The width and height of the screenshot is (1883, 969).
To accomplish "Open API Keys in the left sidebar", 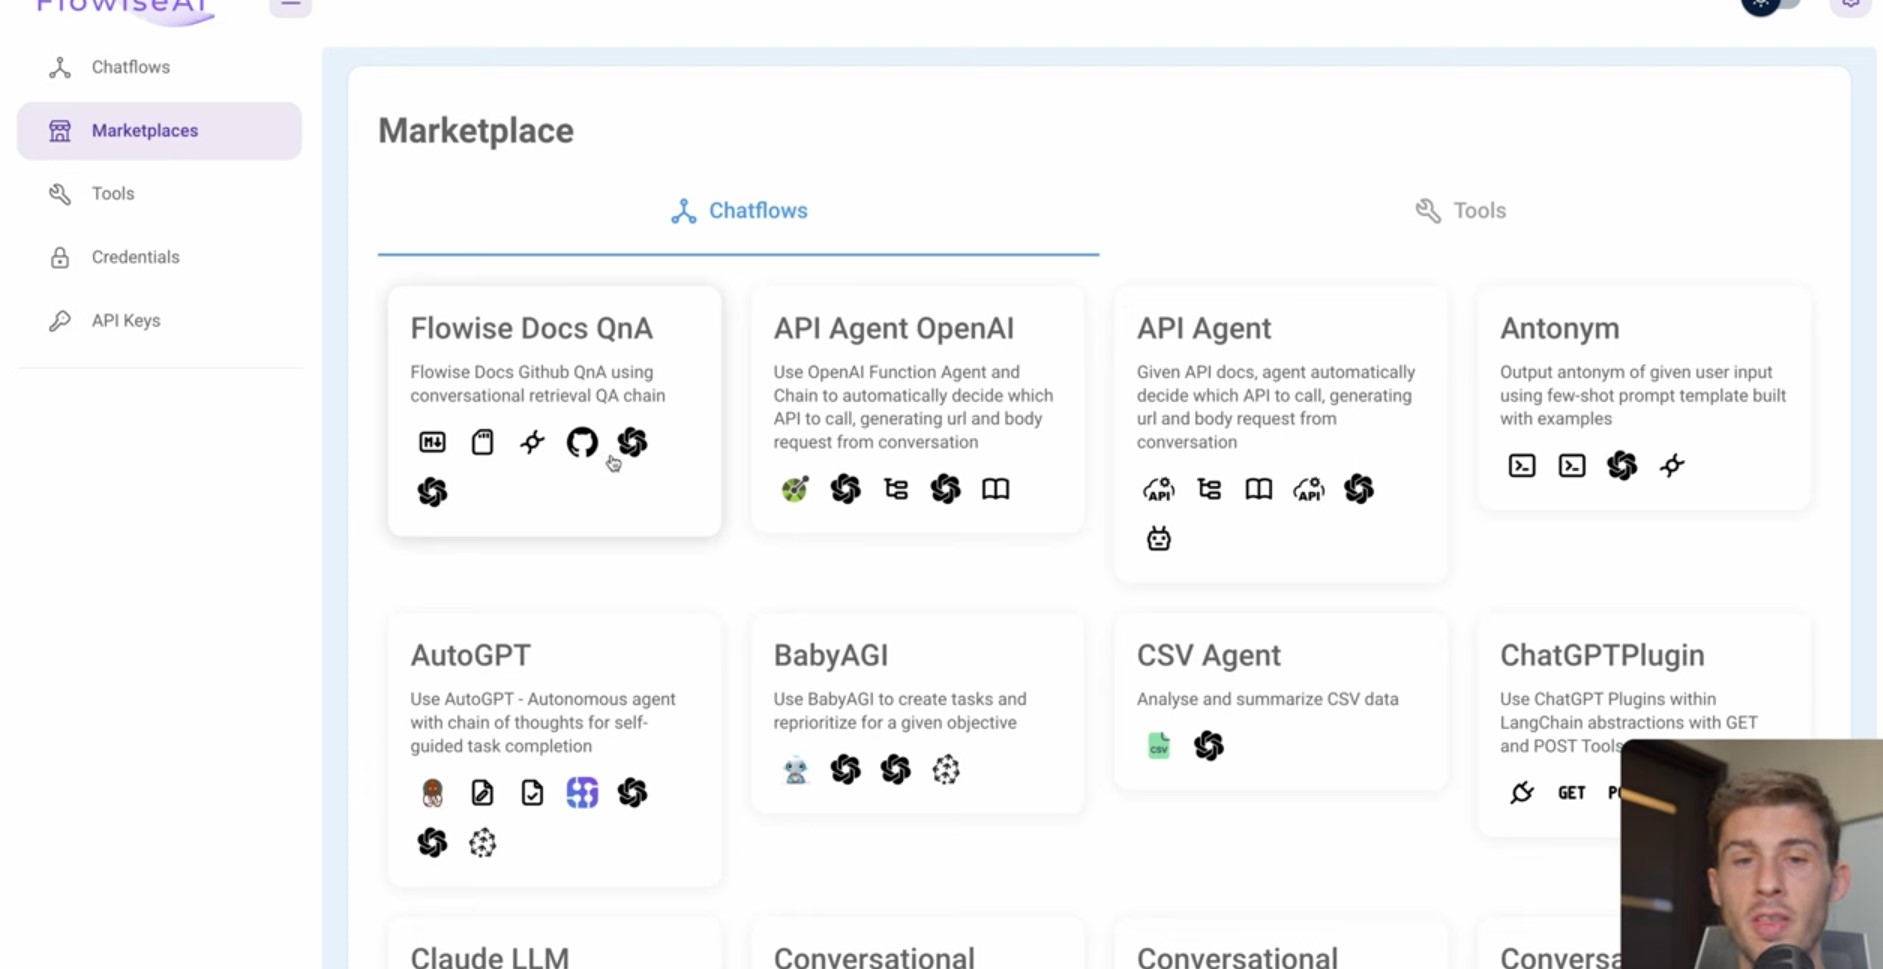I will click(x=159, y=321).
